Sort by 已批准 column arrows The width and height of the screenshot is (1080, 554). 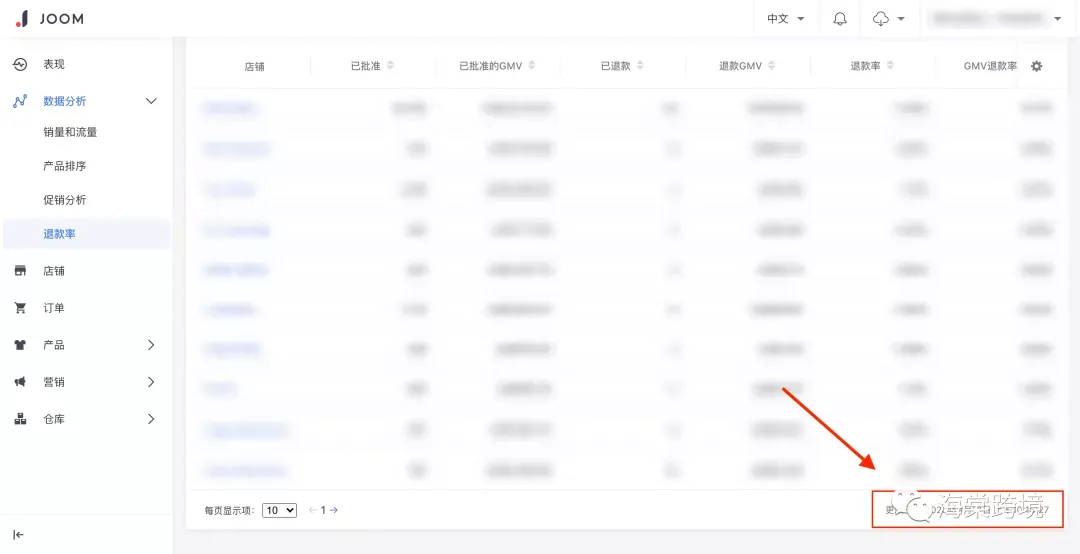[x=391, y=65]
